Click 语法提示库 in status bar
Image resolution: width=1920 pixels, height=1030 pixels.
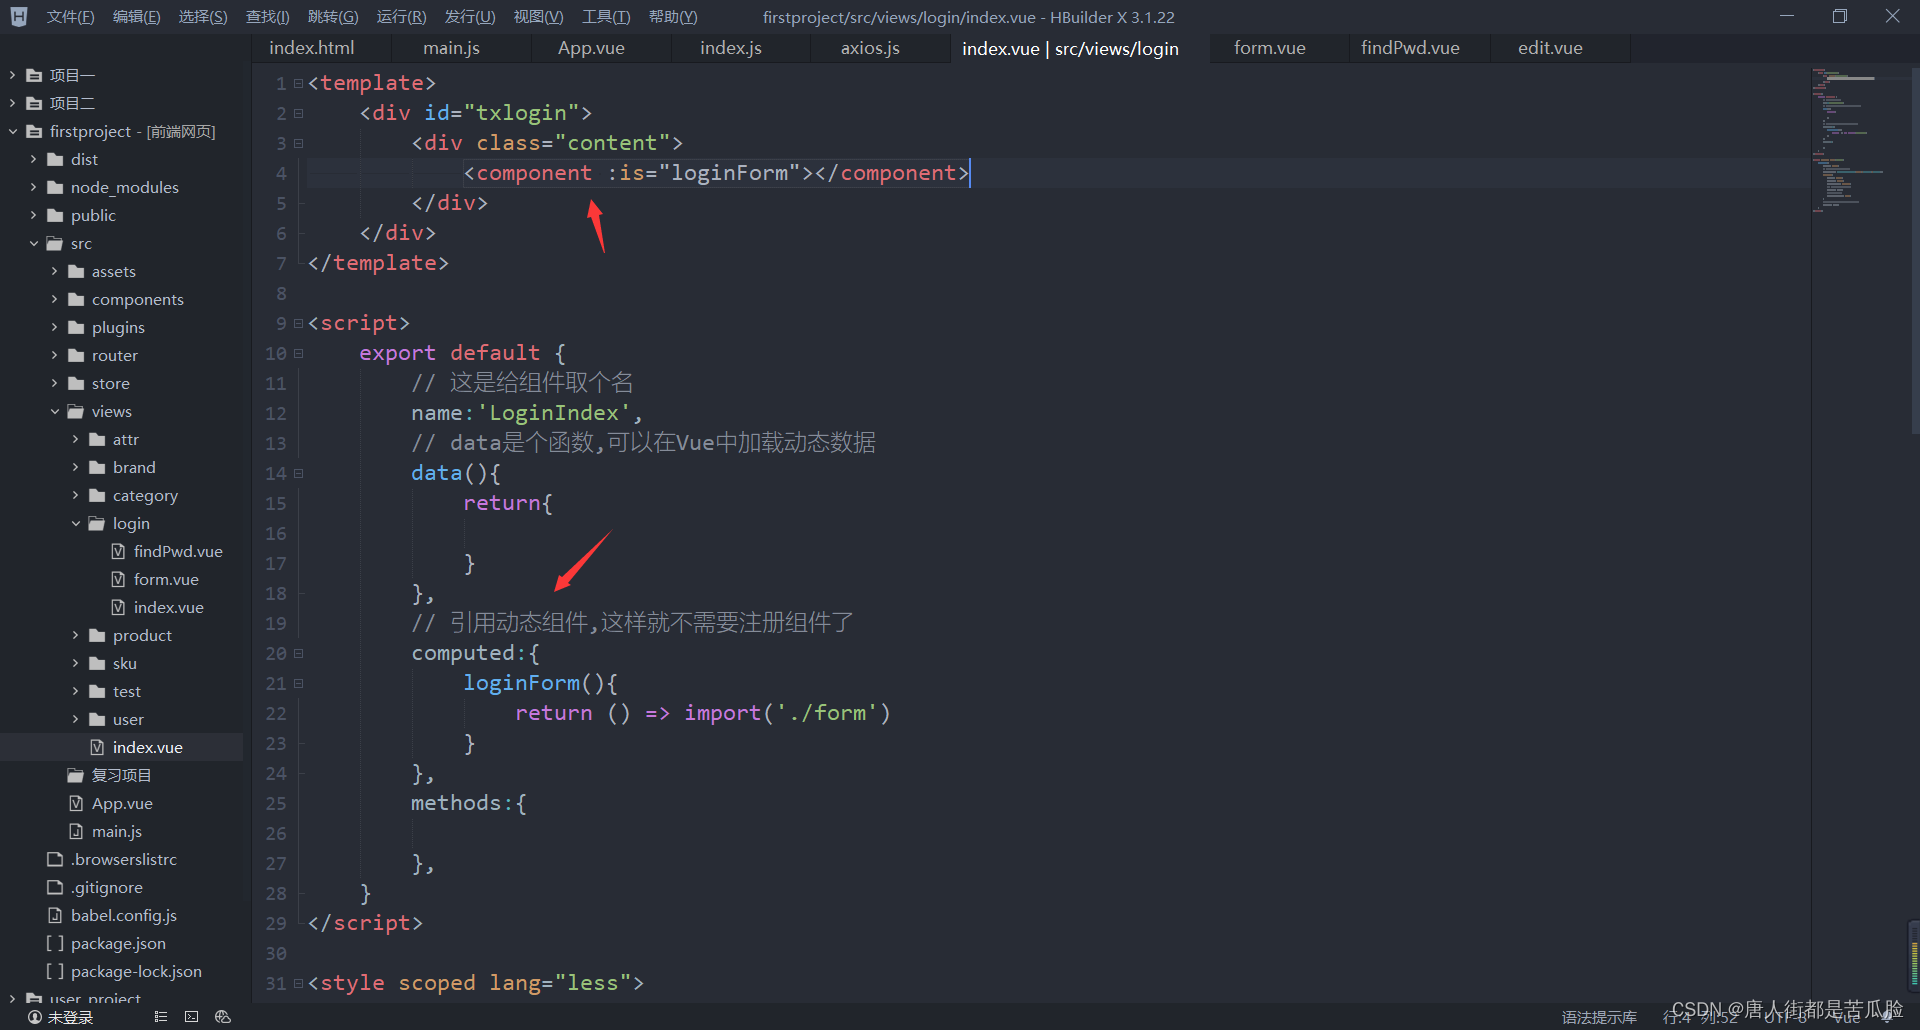(1599, 1017)
